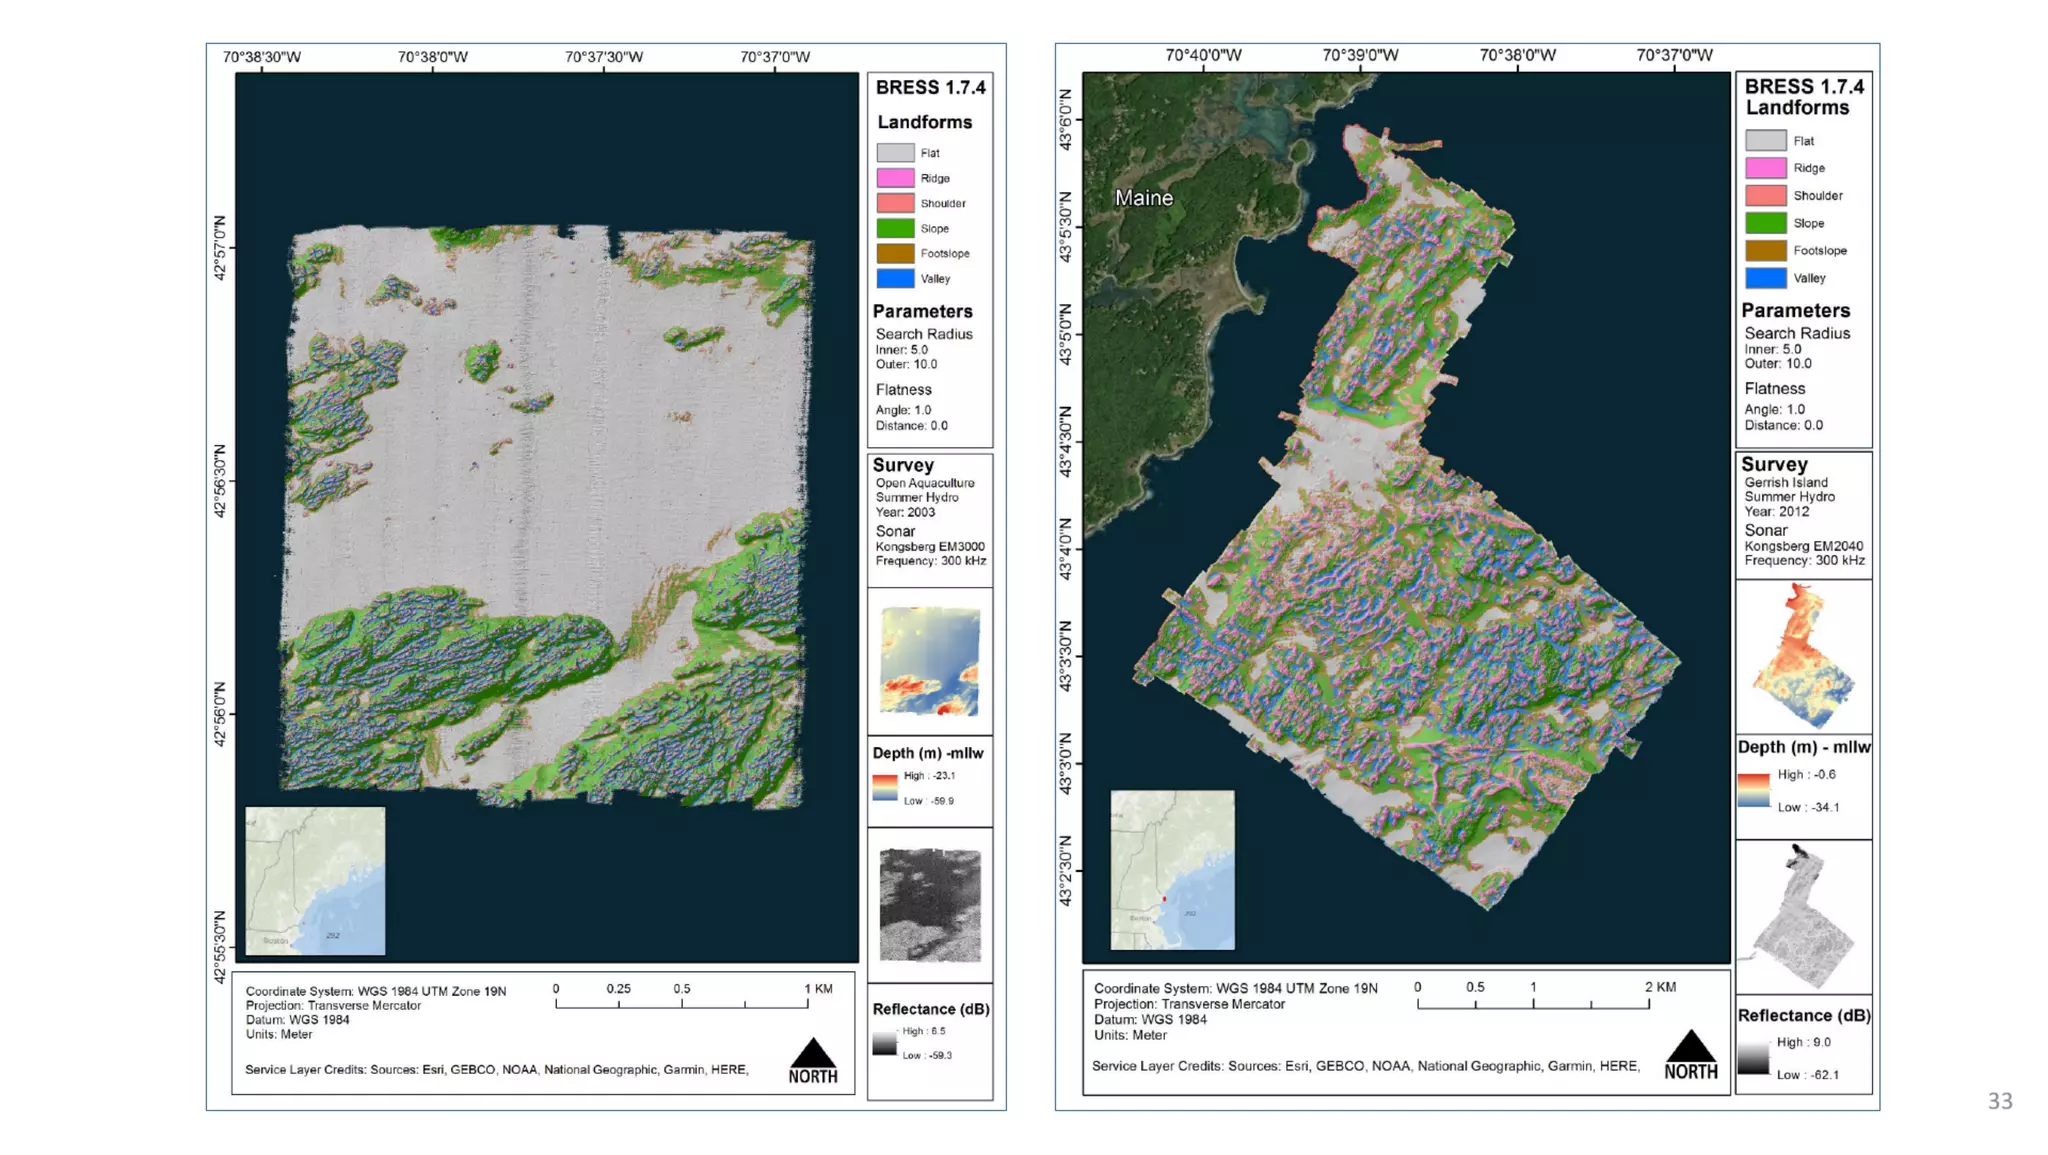Image resolution: width=2048 pixels, height=1155 pixels.
Task: Click slide page number 33
Action: pyautogui.click(x=1999, y=1101)
